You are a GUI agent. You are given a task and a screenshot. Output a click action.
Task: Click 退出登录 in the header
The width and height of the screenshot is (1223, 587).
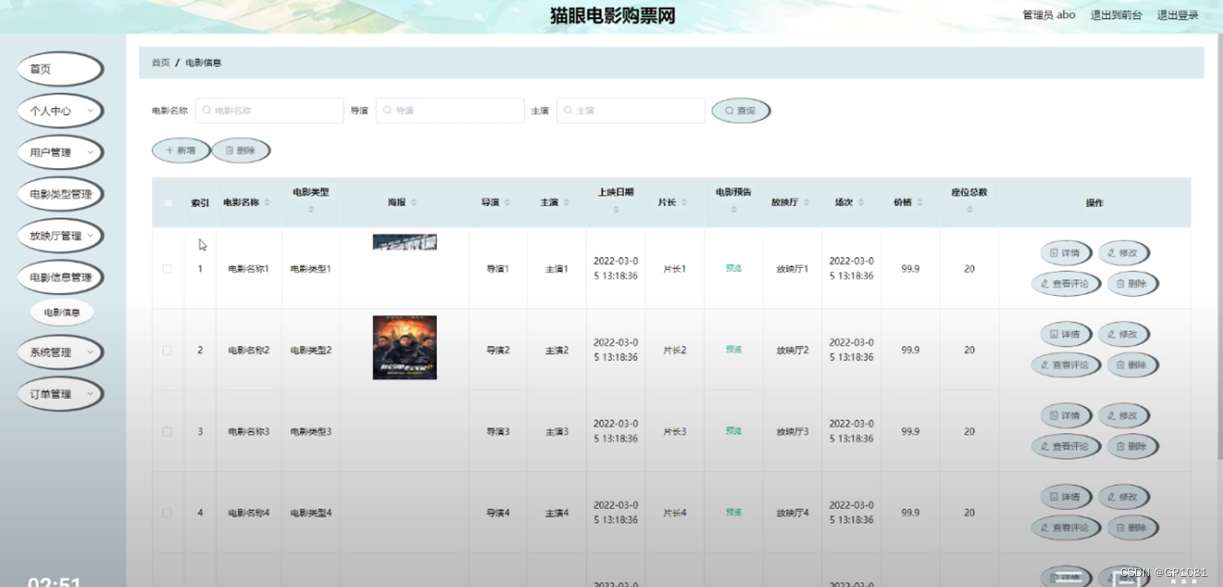click(x=1178, y=15)
